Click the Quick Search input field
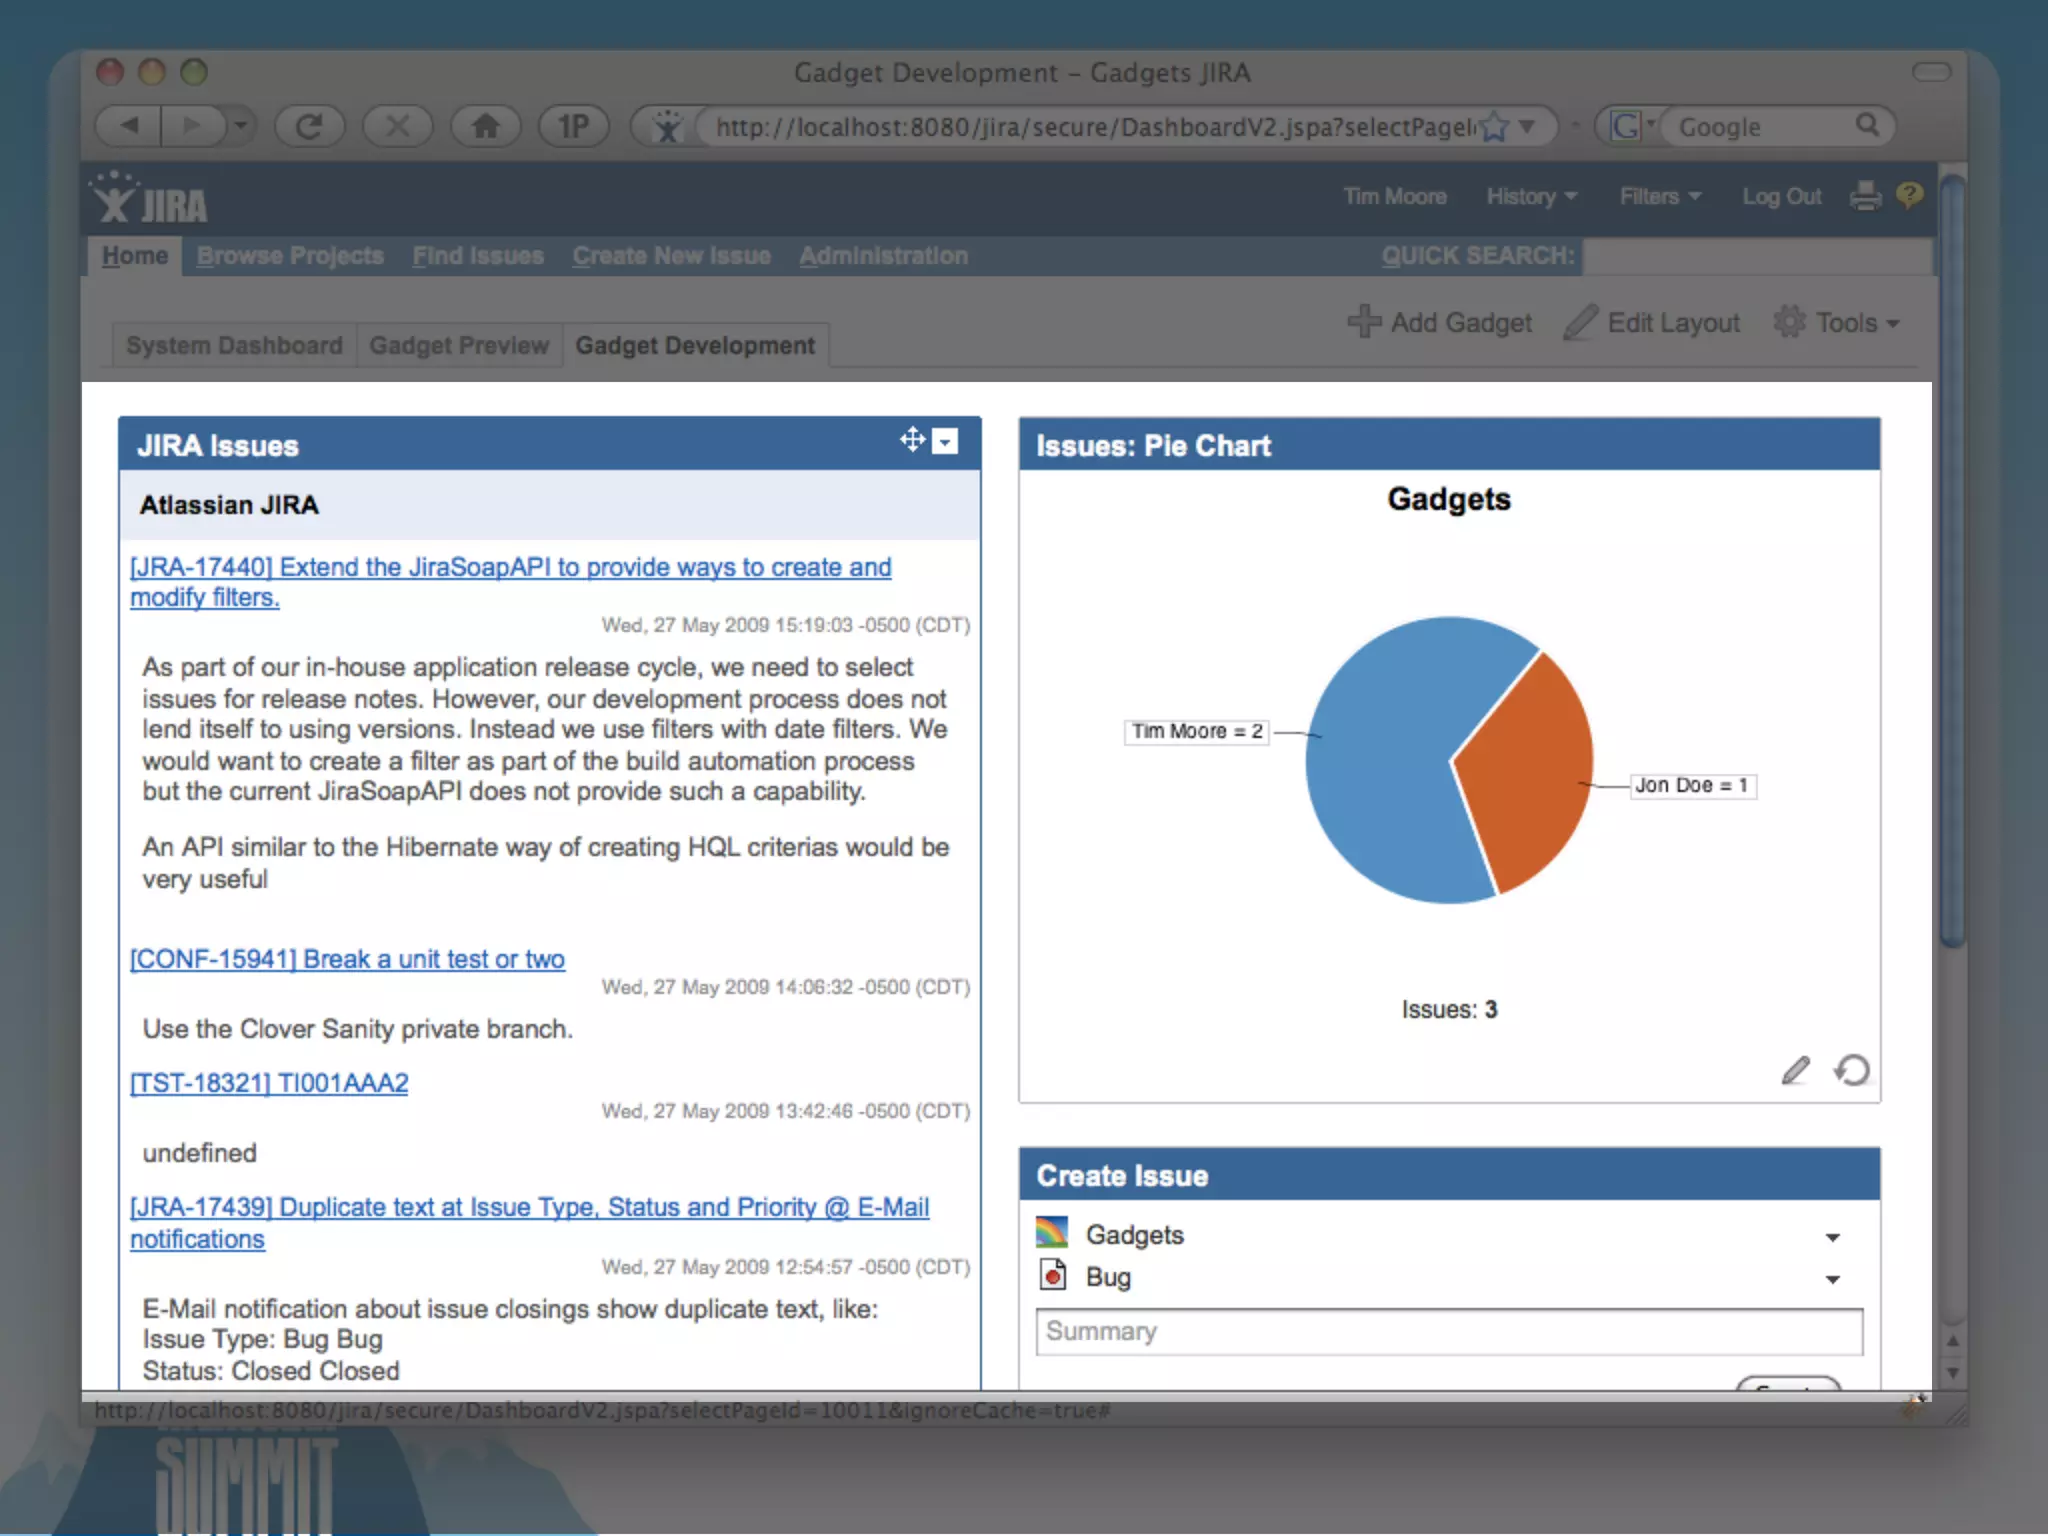Viewport: 2048px width, 1536px height. (x=1757, y=256)
